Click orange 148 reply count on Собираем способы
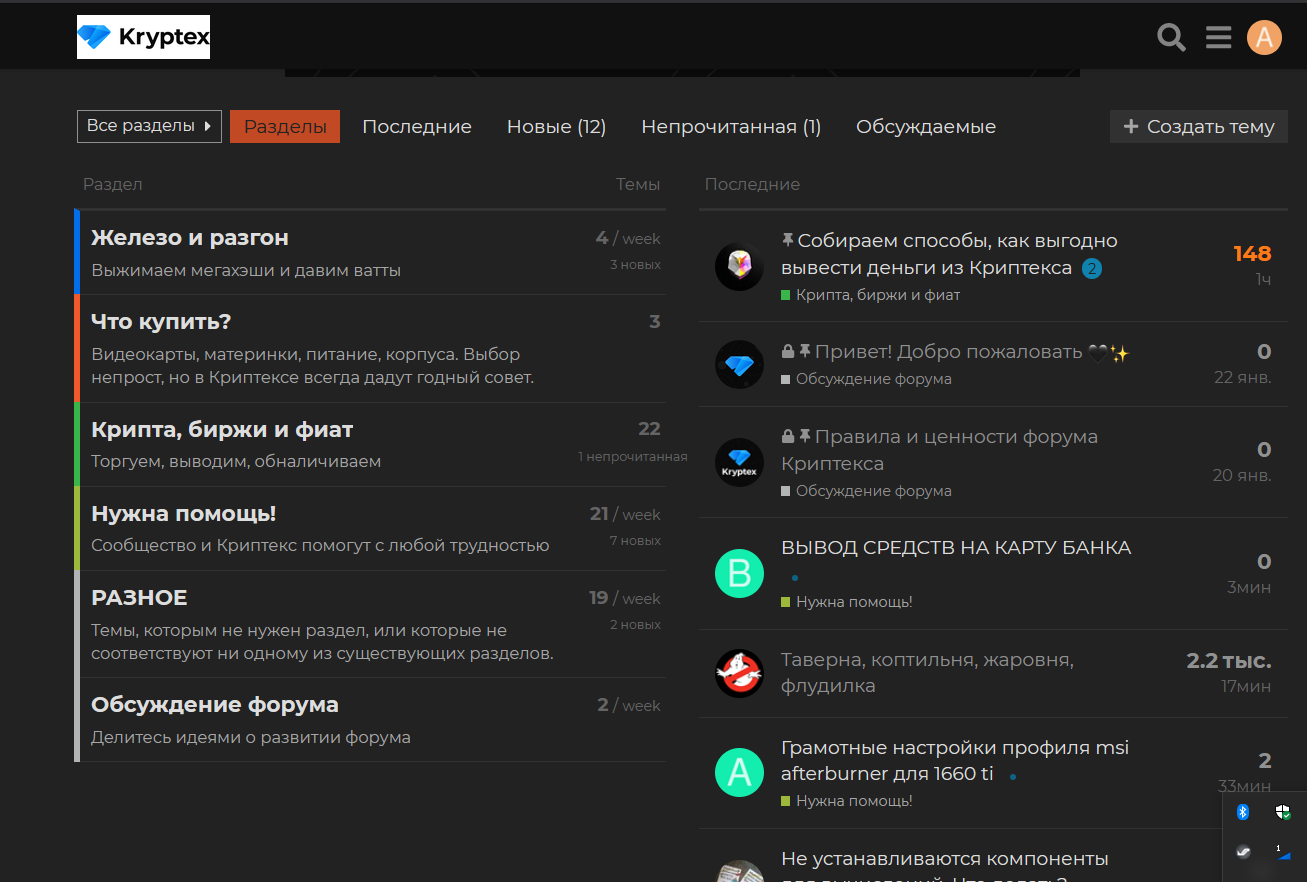 (x=1252, y=253)
